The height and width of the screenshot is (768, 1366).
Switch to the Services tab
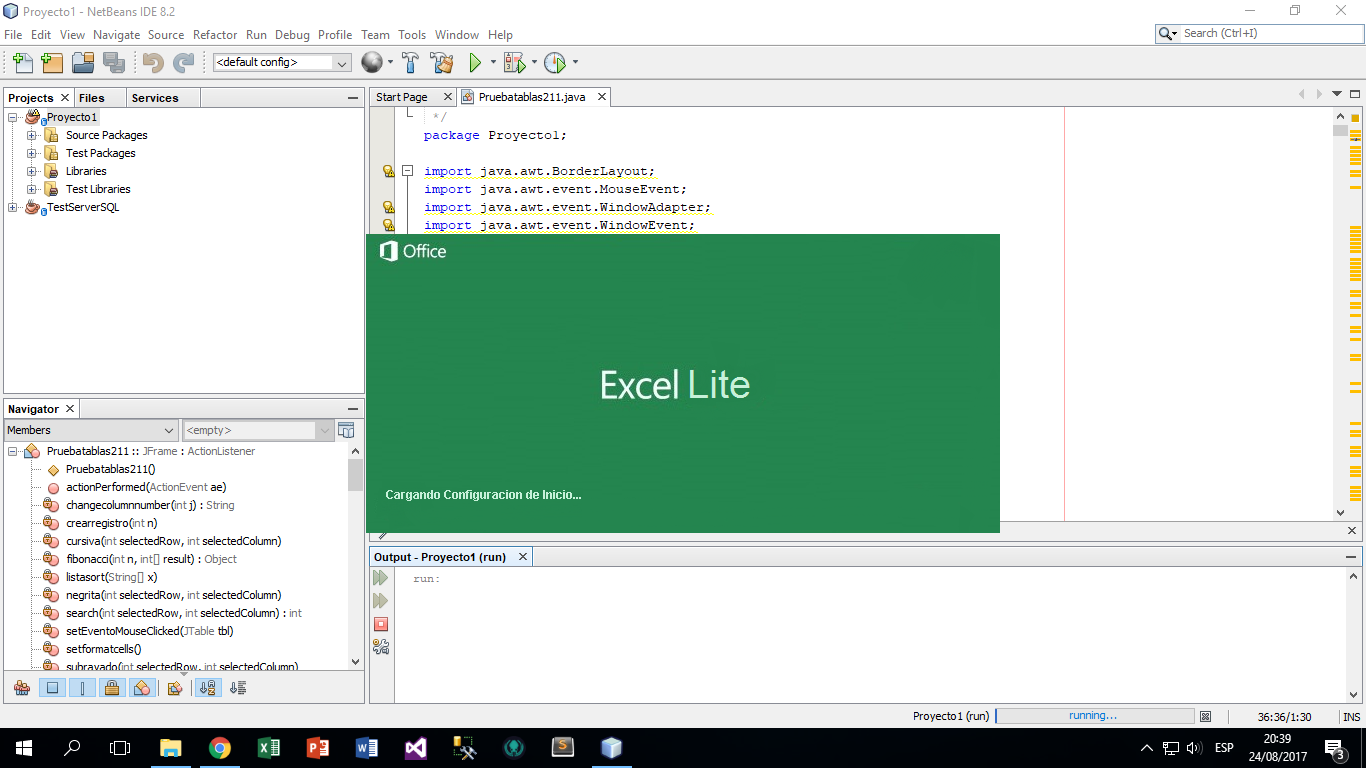coord(155,98)
